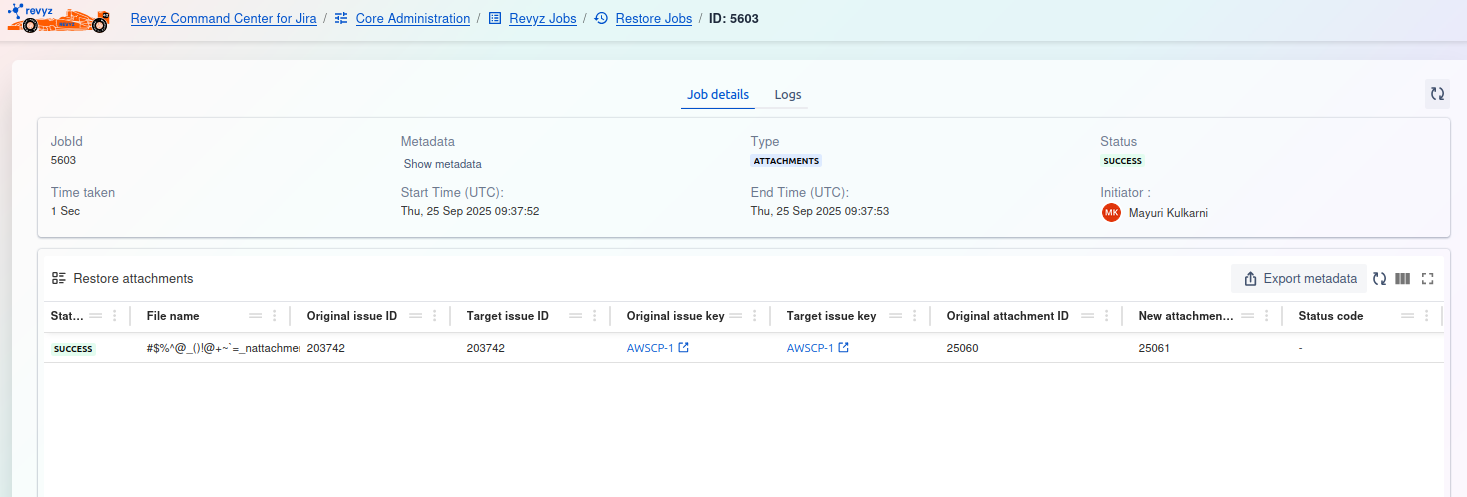This screenshot has height=497, width=1467.
Task: Open the table column chooser icon
Action: click(1403, 279)
